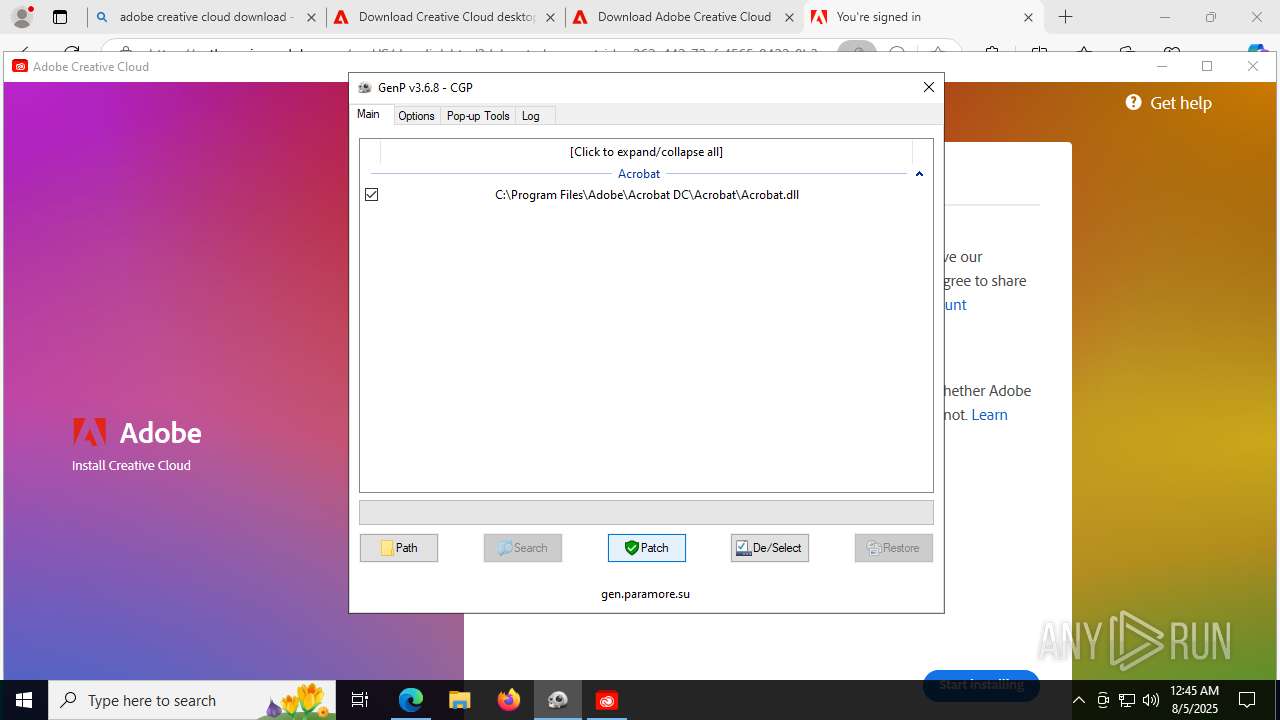This screenshot has height=720, width=1280.
Task: Open the Windows Start menu
Action: click(24, 700)
